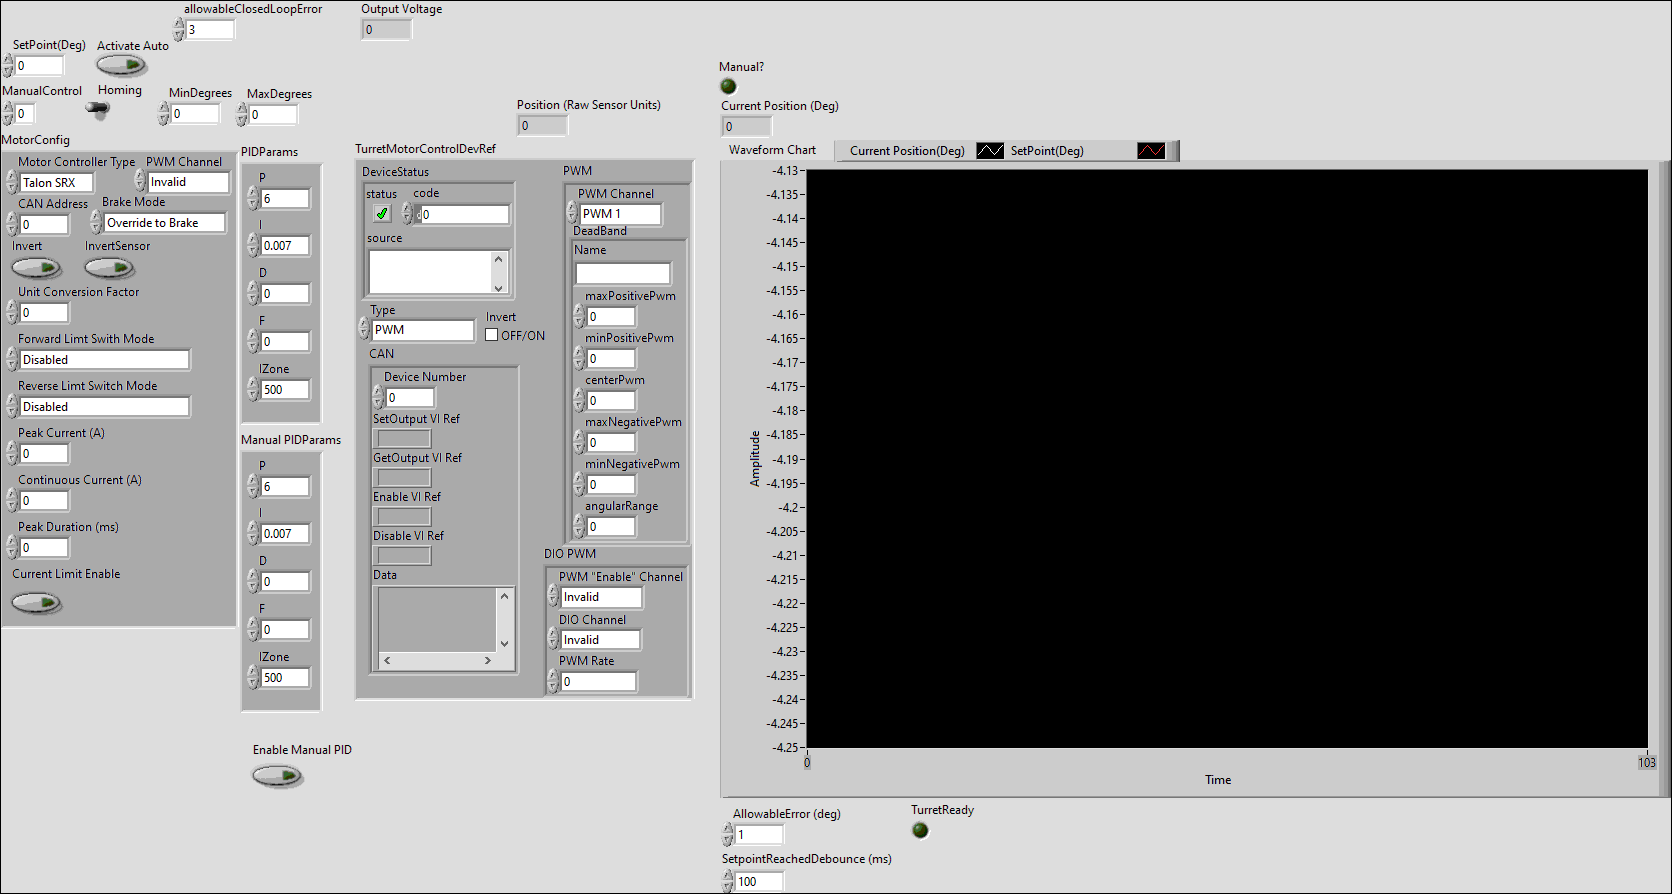Click the SetPoint(Deg) red plot legend icon
This screenshot has height=894, width=1672.
(x=1151, y=151)
